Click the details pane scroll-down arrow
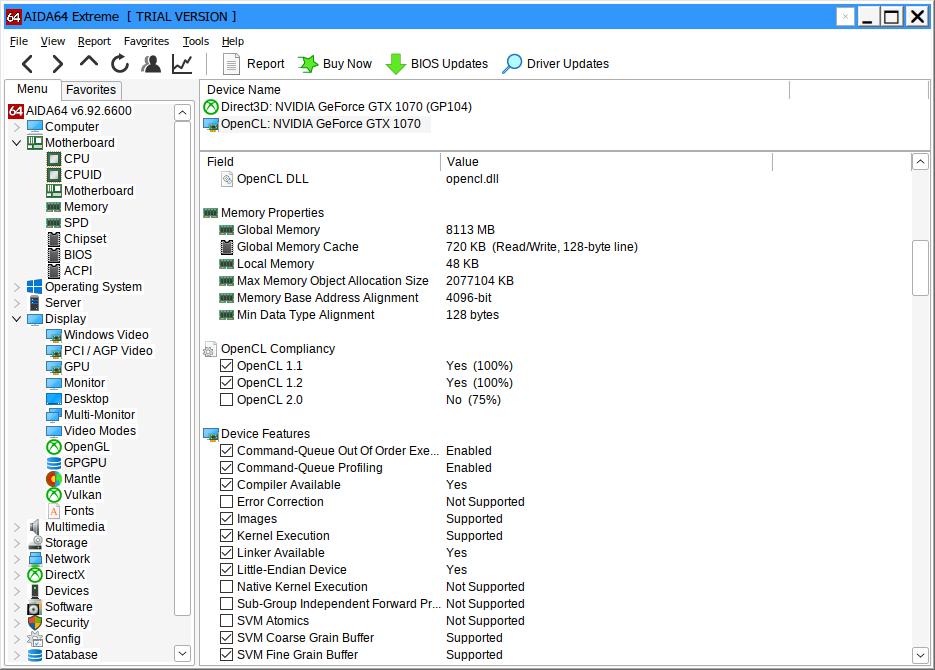The height and width of the screenshot is (670, 935). click(920, 656)
